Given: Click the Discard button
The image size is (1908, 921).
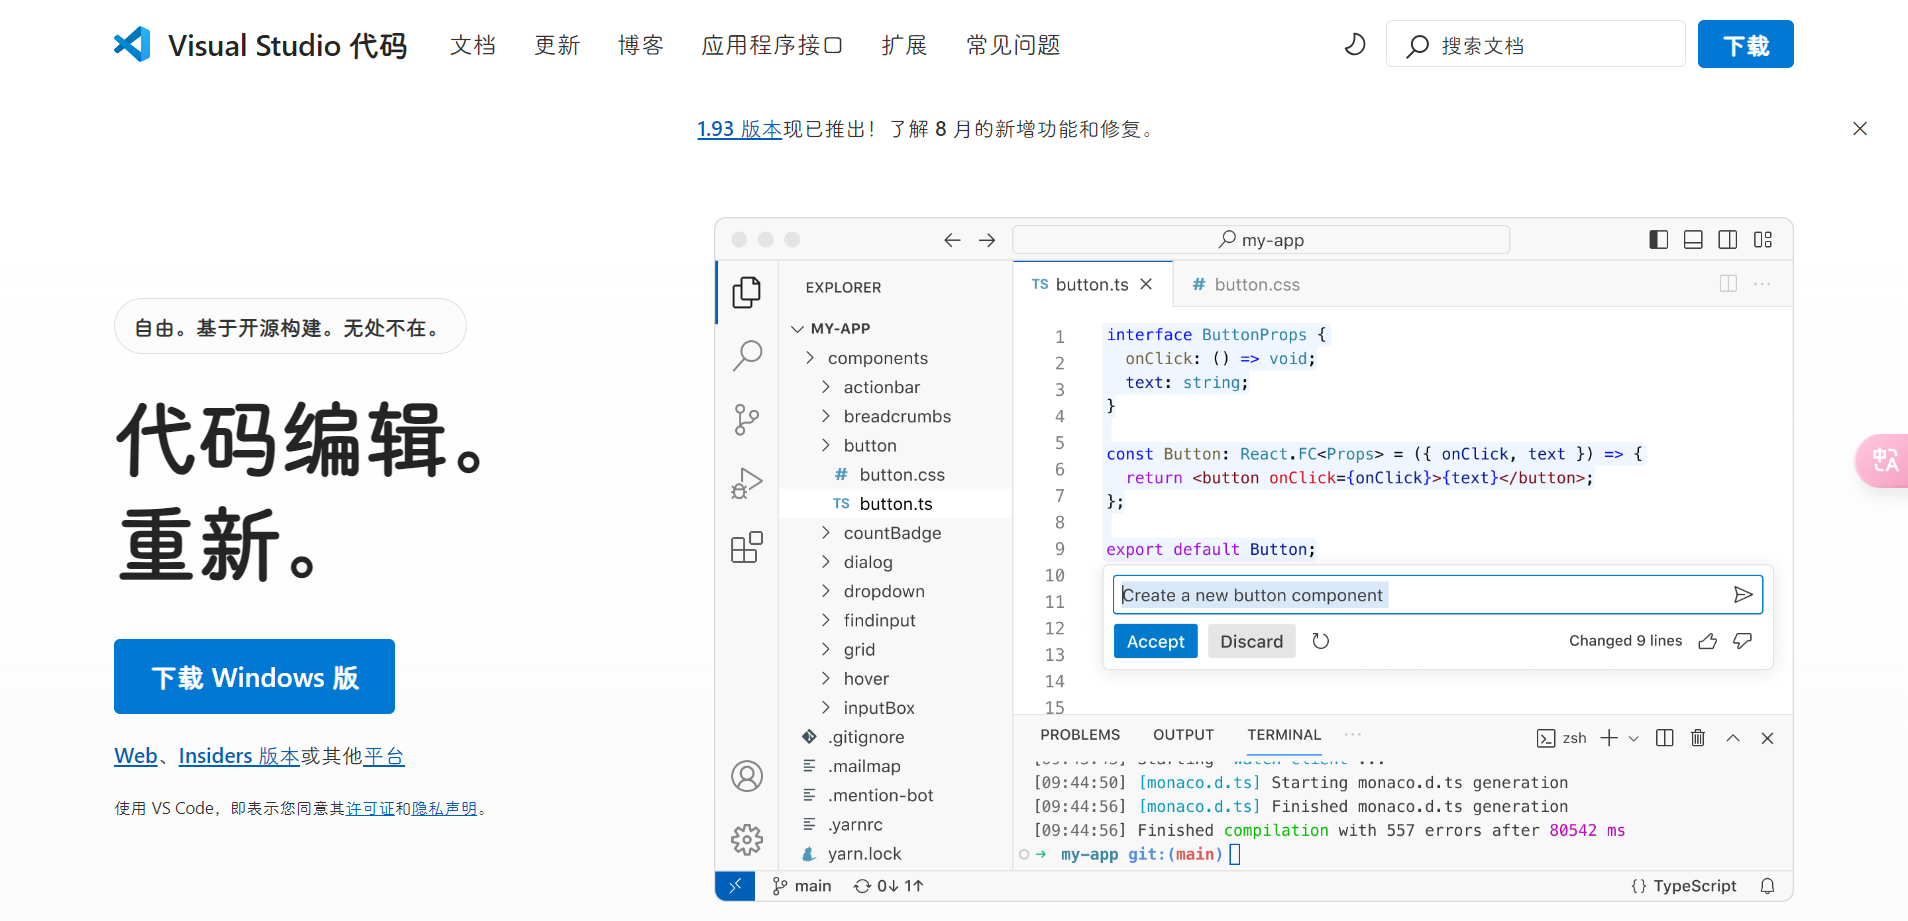Looking at the screenshot, I should coord(1251,642).
